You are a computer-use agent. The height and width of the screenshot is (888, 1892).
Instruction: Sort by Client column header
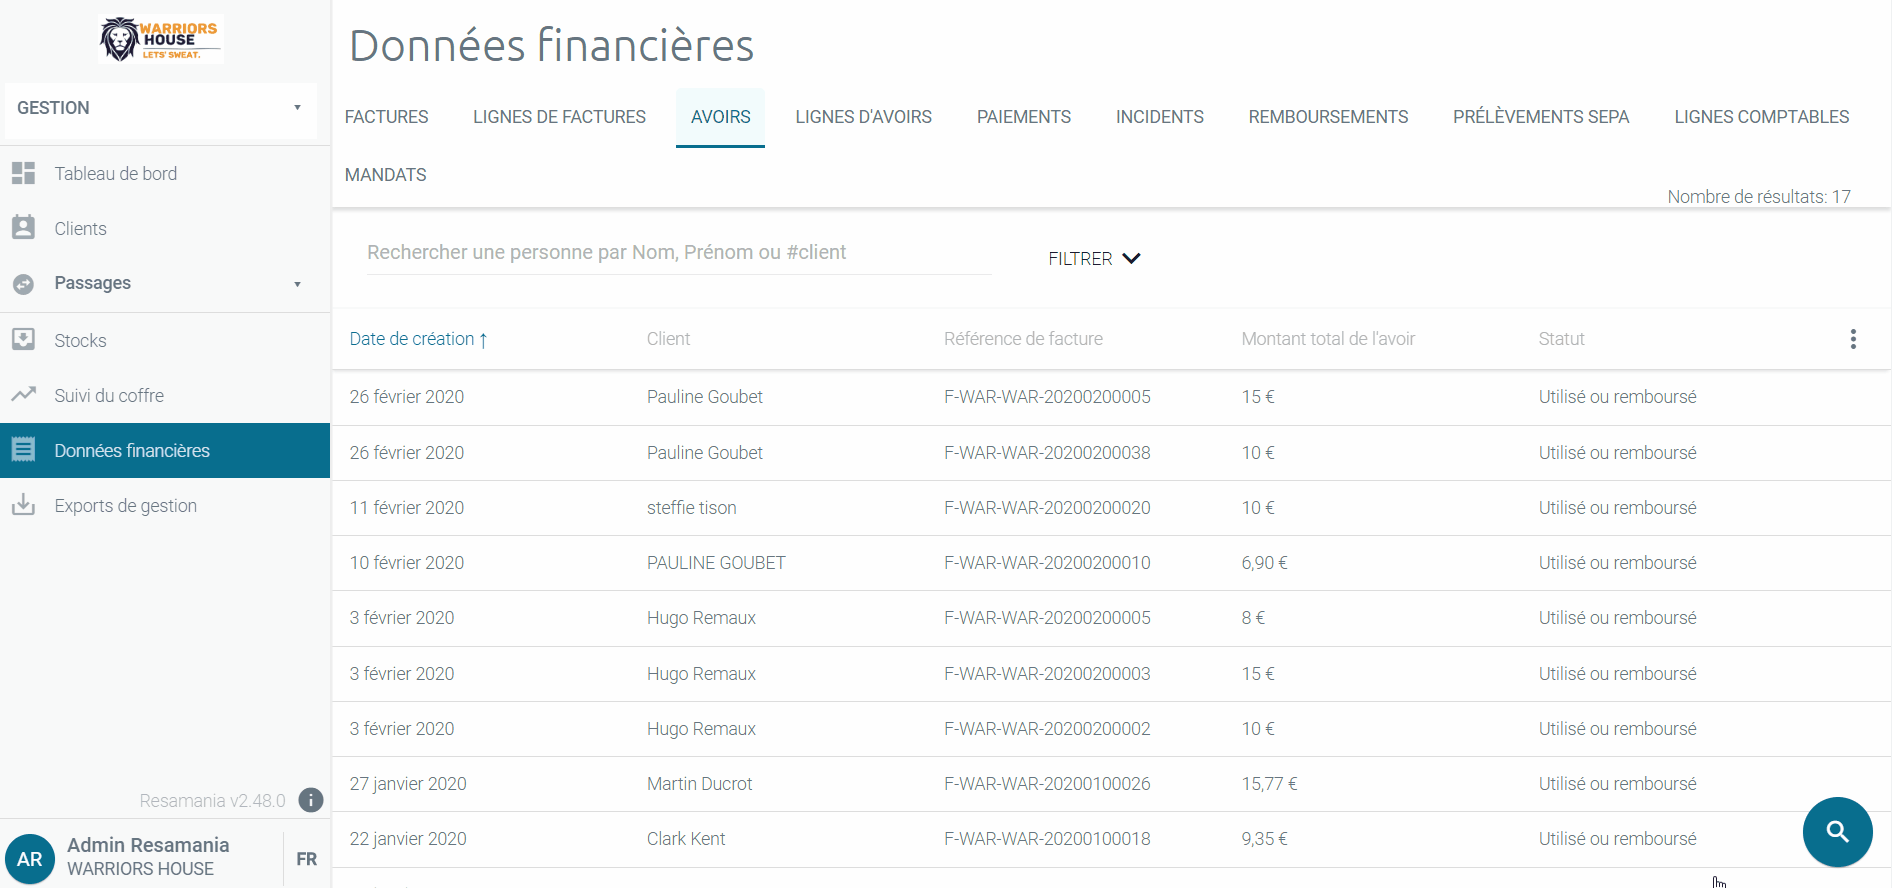[x=668, y=339]
